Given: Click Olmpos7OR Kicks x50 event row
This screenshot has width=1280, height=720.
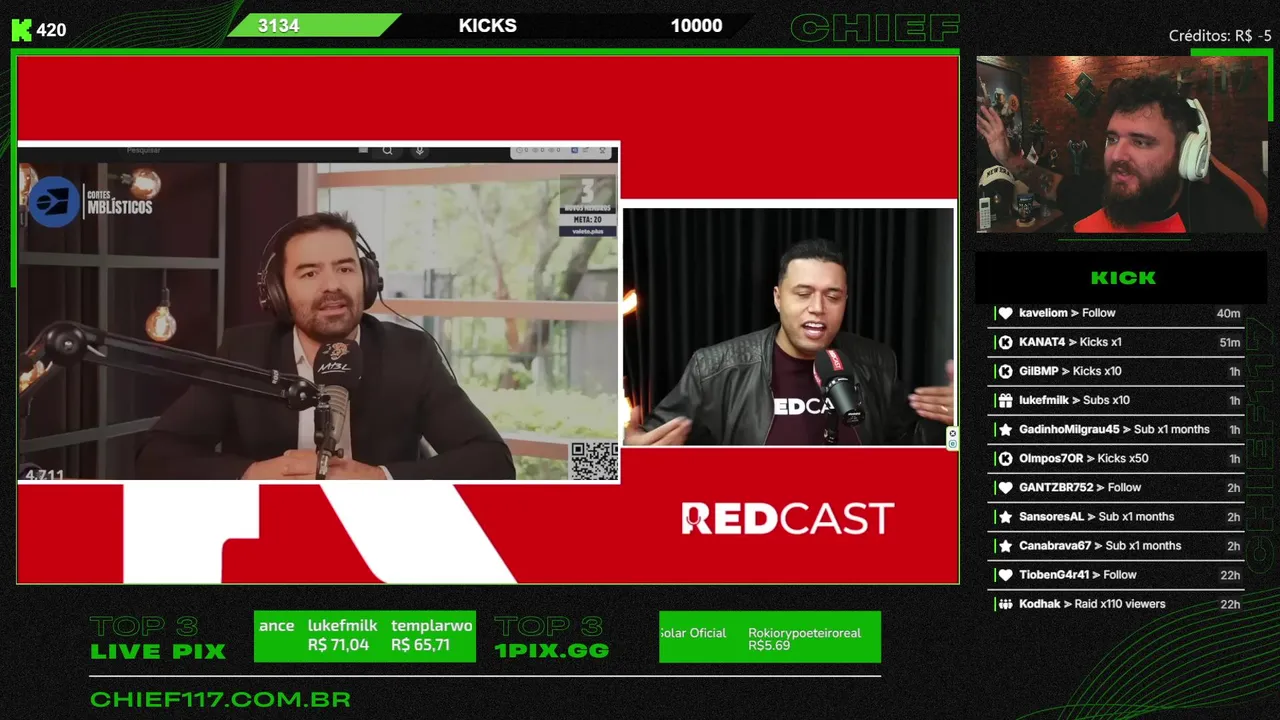Looking at the screenshot, I should click(x=1117, y=458).
